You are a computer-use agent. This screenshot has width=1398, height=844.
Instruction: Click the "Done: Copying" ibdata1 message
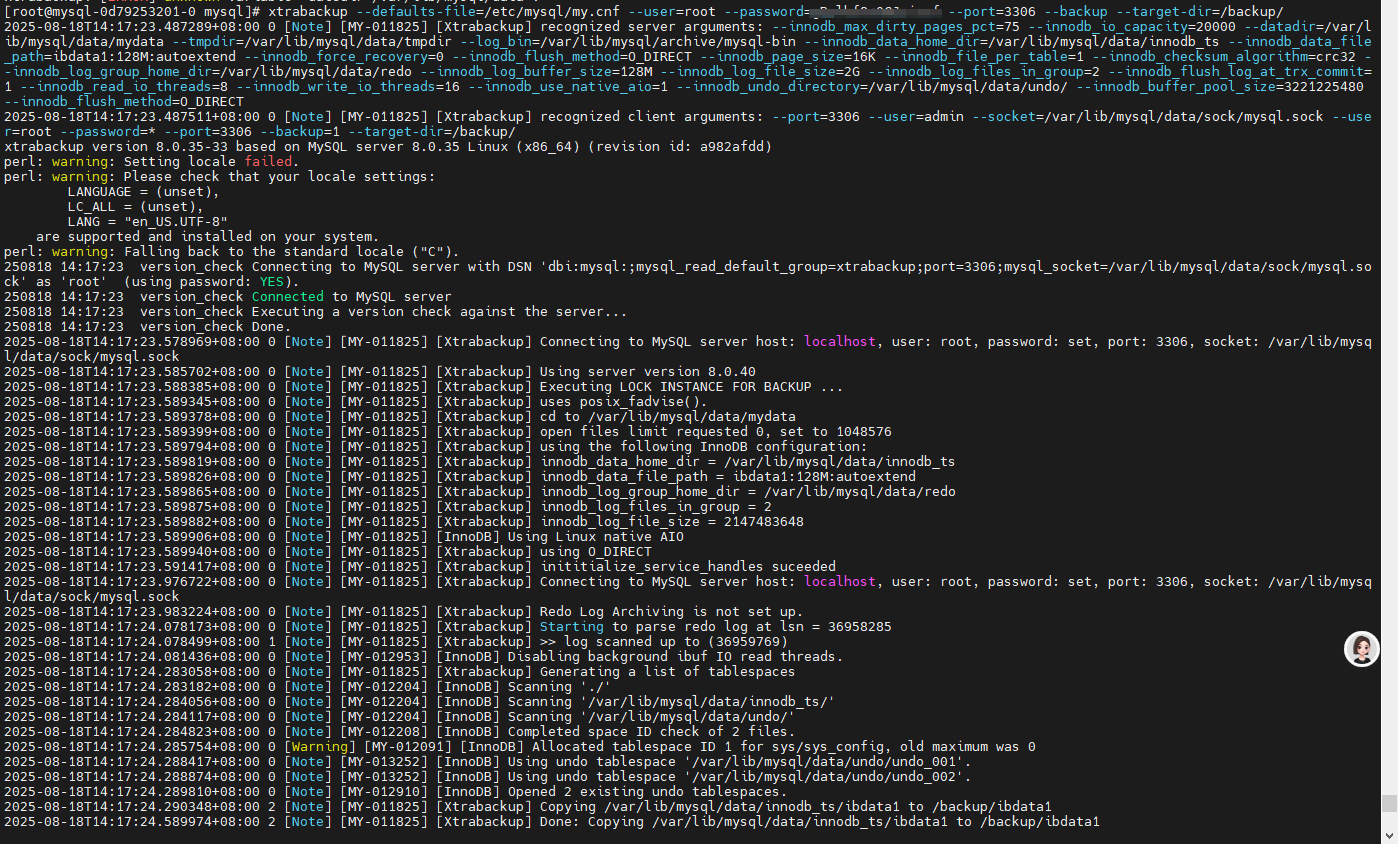[x=819, y=822]
